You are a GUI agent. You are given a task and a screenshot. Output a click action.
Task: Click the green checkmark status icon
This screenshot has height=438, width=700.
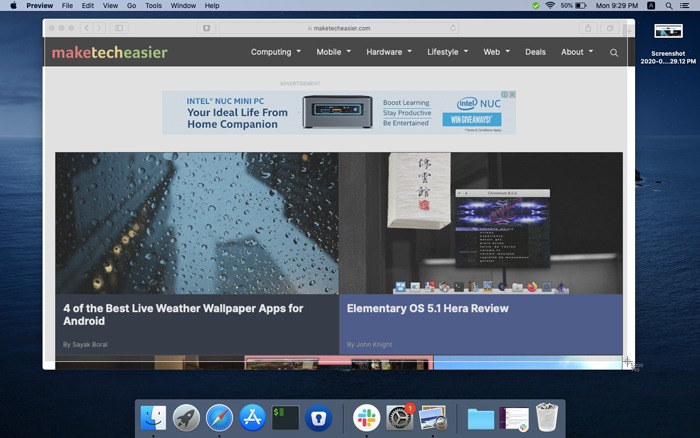(536, 5)
